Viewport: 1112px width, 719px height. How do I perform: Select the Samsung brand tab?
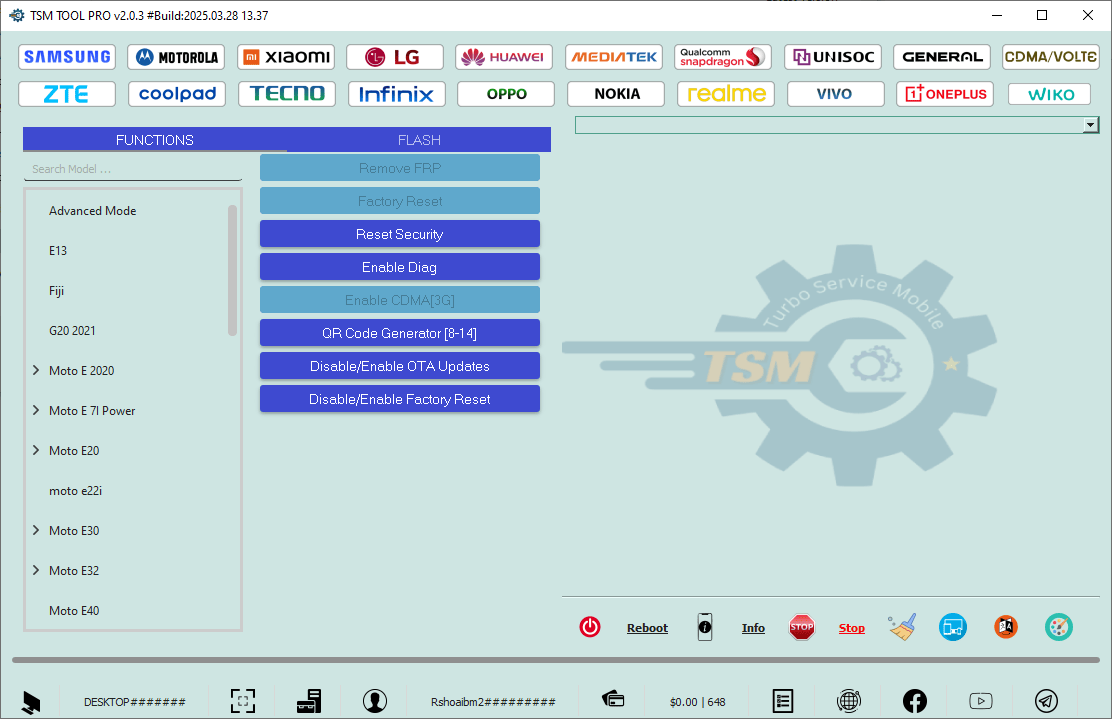(66, 56)
